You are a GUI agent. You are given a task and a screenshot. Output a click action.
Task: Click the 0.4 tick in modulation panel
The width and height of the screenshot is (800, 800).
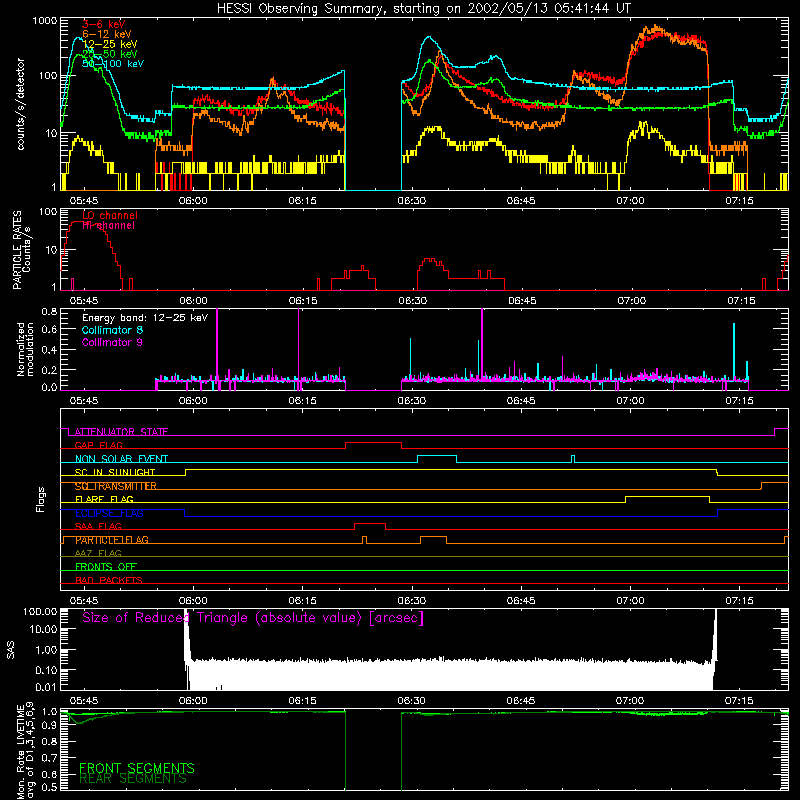click(x=49, y=350)
